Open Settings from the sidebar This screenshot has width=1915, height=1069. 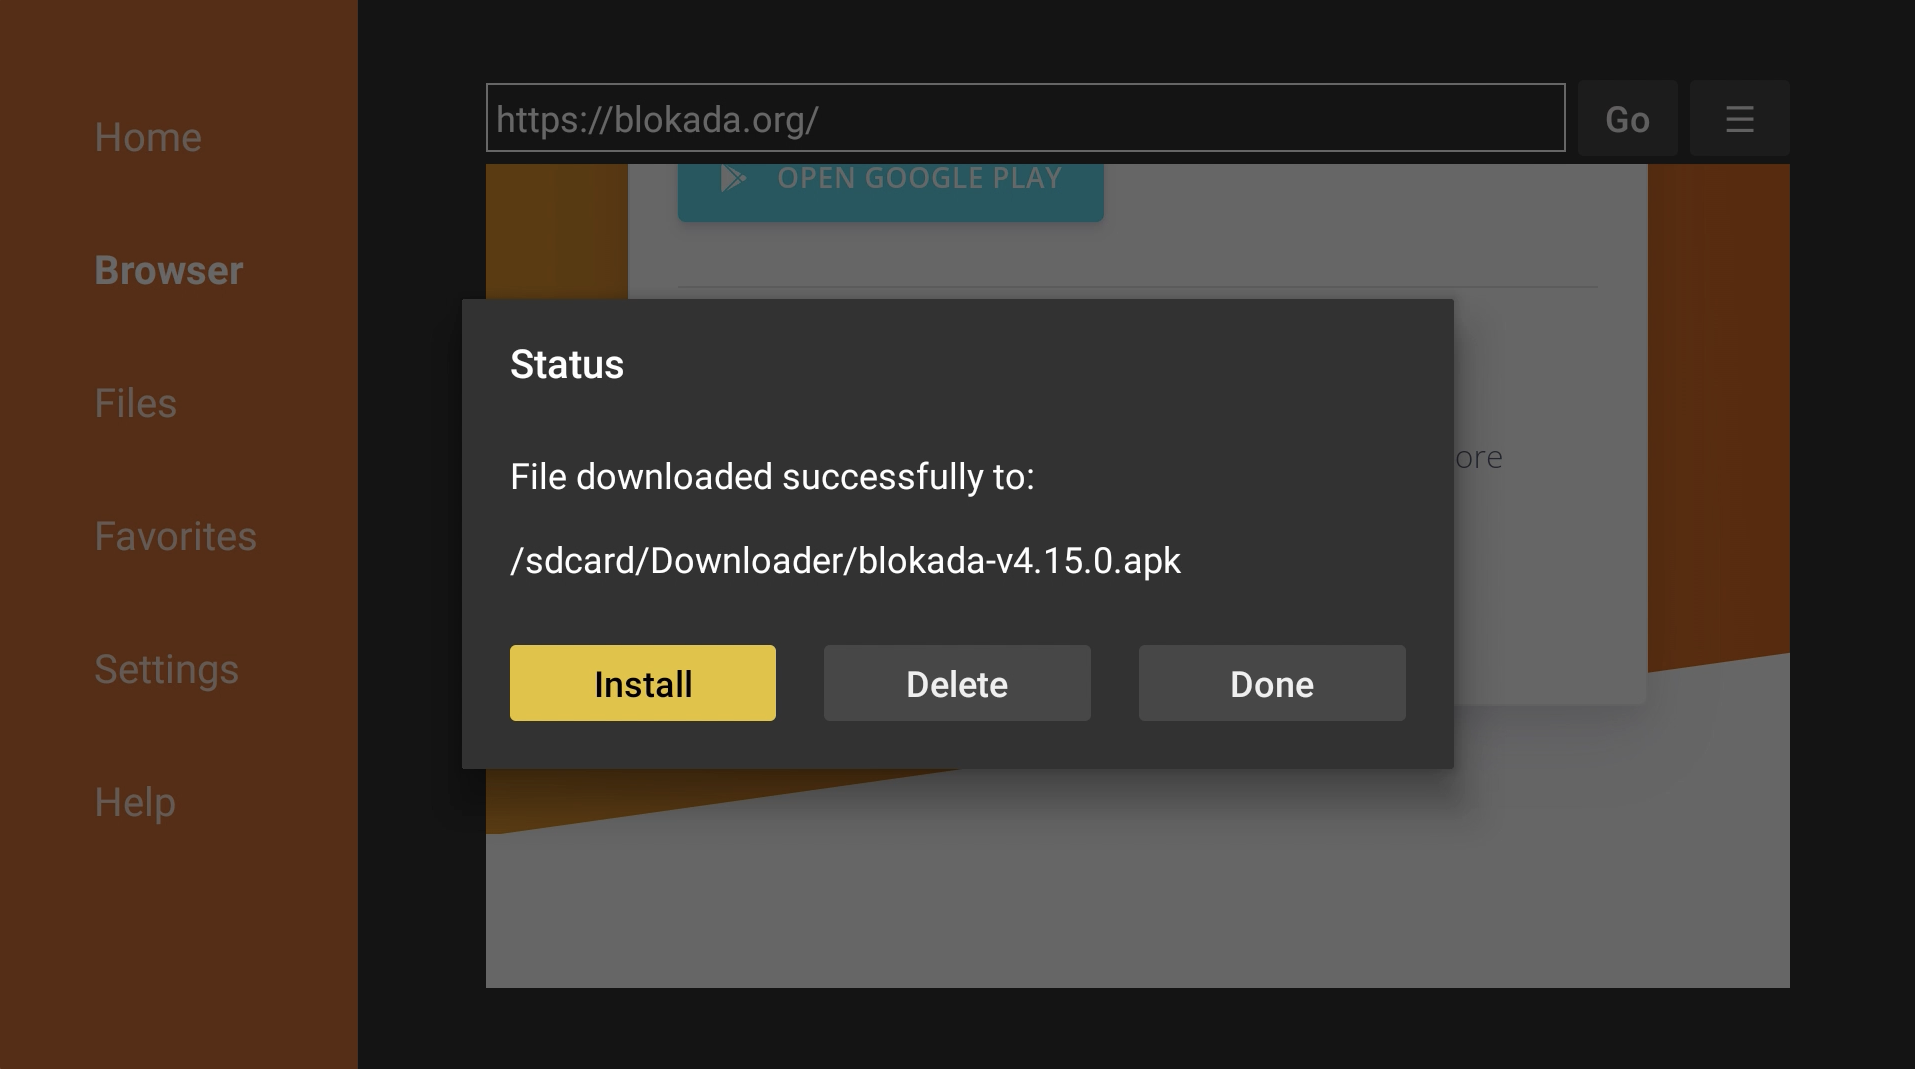click(166, 669)
